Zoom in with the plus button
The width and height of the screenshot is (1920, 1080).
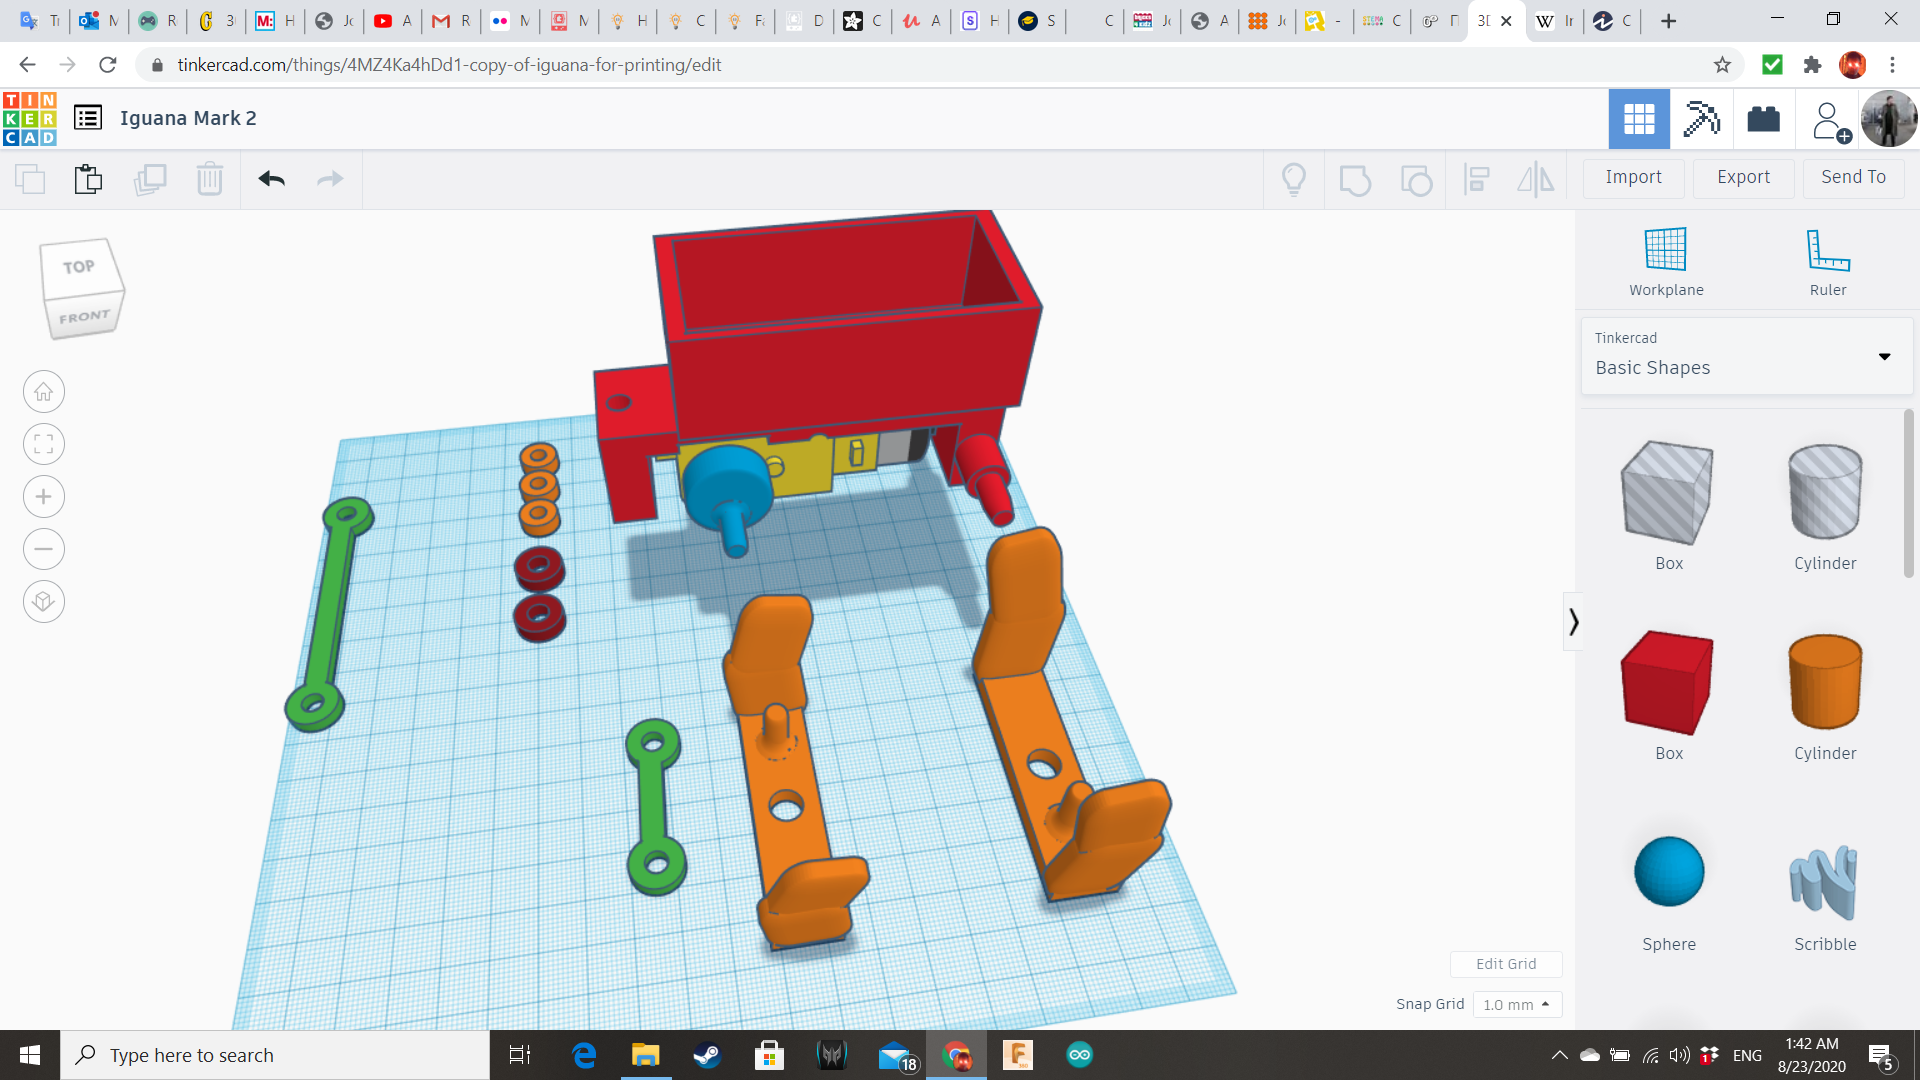tap(44, 497)
